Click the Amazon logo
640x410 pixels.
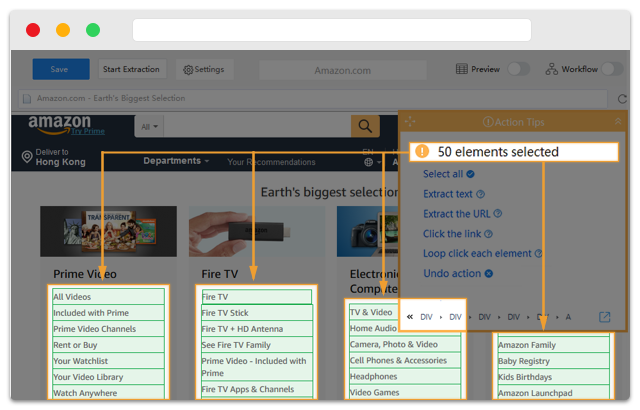pyautogui.click(x=60, y=124)
